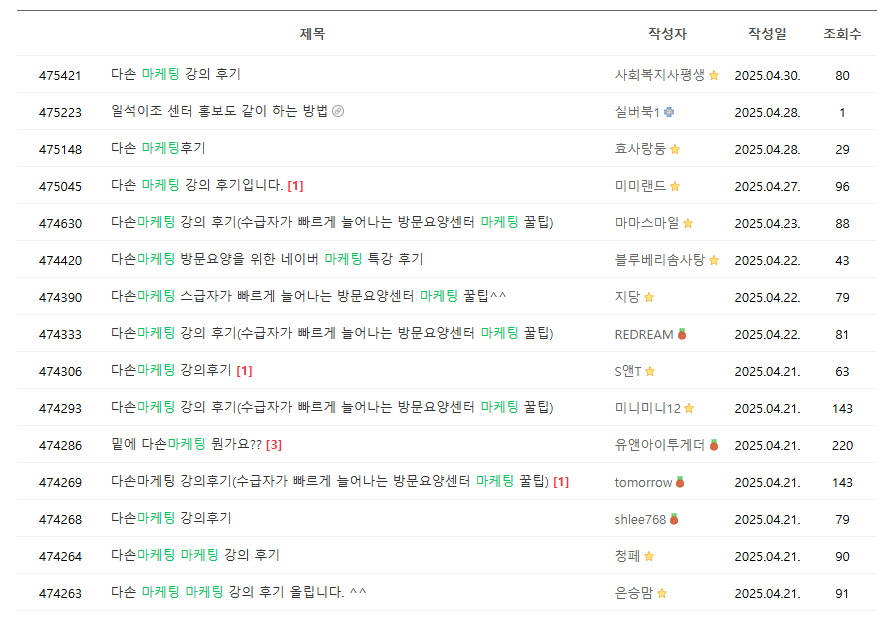This screenshot has height=633, width=881.
Task: Click the level icon next to tomorrow
Action: coord(680,482)
